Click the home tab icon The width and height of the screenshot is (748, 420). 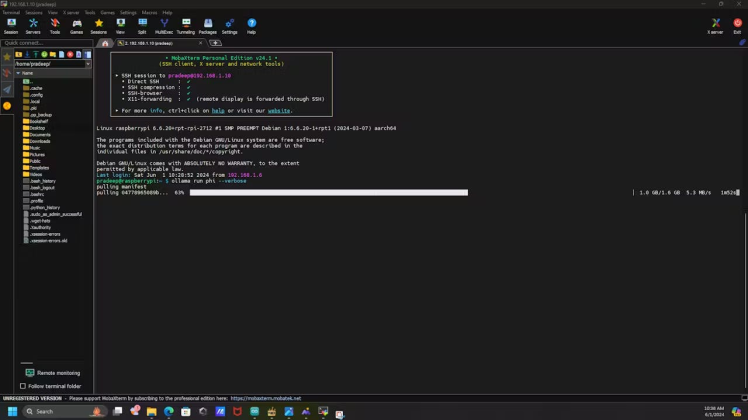pyautogui.click(x=105, y=43)
